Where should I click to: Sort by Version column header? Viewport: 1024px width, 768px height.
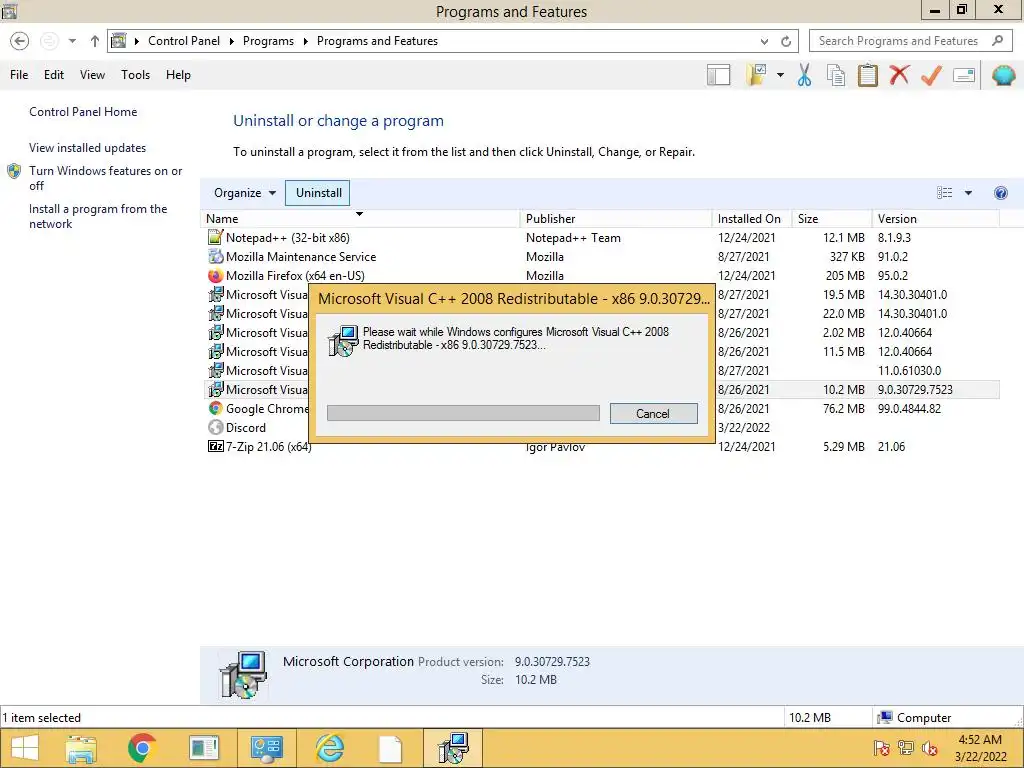[936, 219]
